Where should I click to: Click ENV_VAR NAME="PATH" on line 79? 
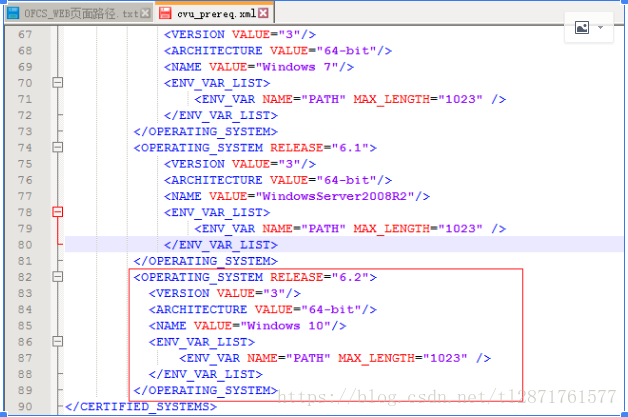(x=270, y=229)
